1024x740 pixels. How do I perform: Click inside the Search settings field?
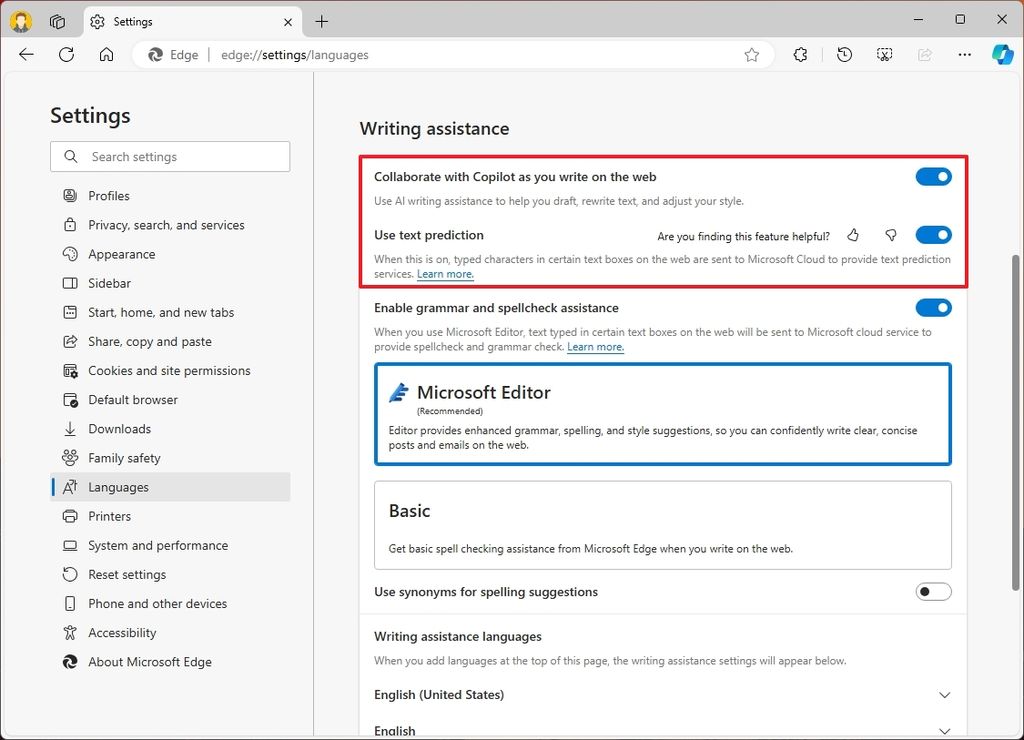[170, 157]
